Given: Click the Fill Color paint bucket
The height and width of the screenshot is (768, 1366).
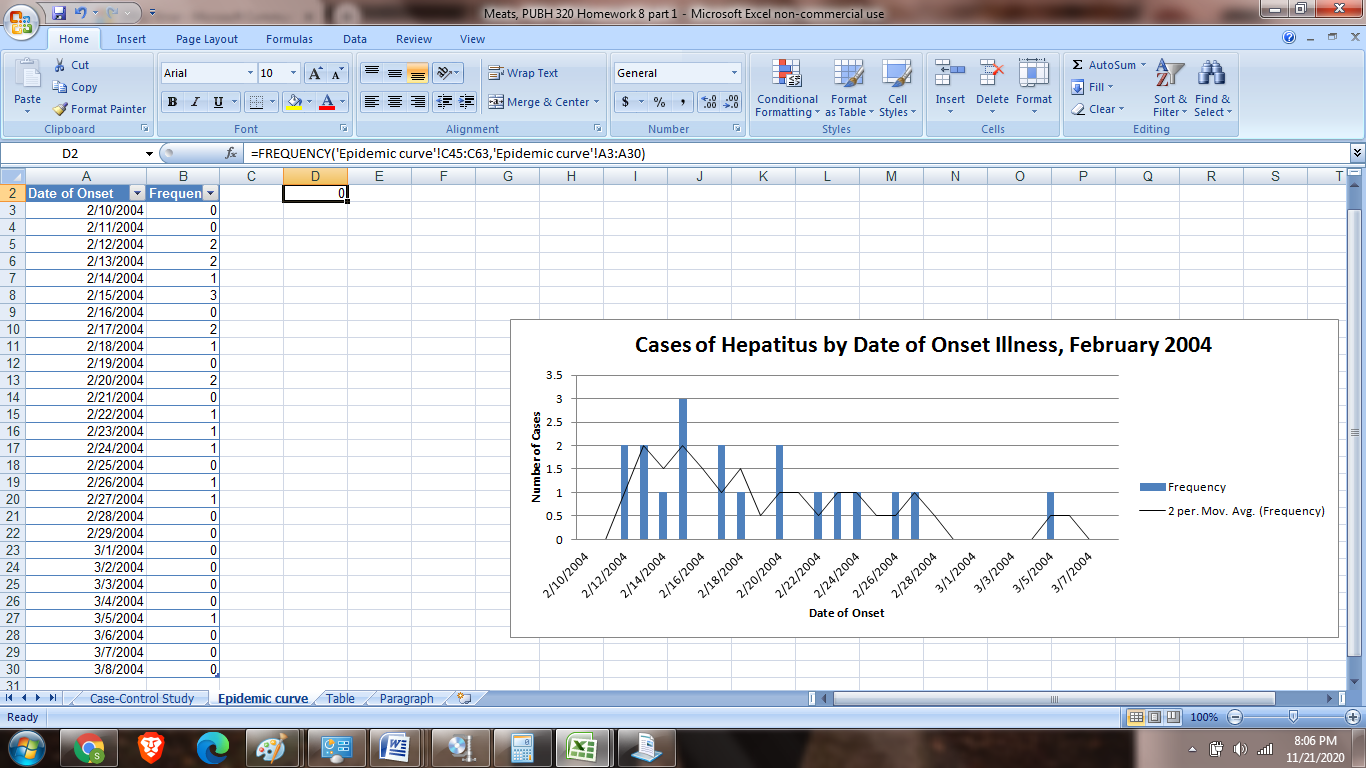Looking at the screenshot, I should (x=294, y=102).
